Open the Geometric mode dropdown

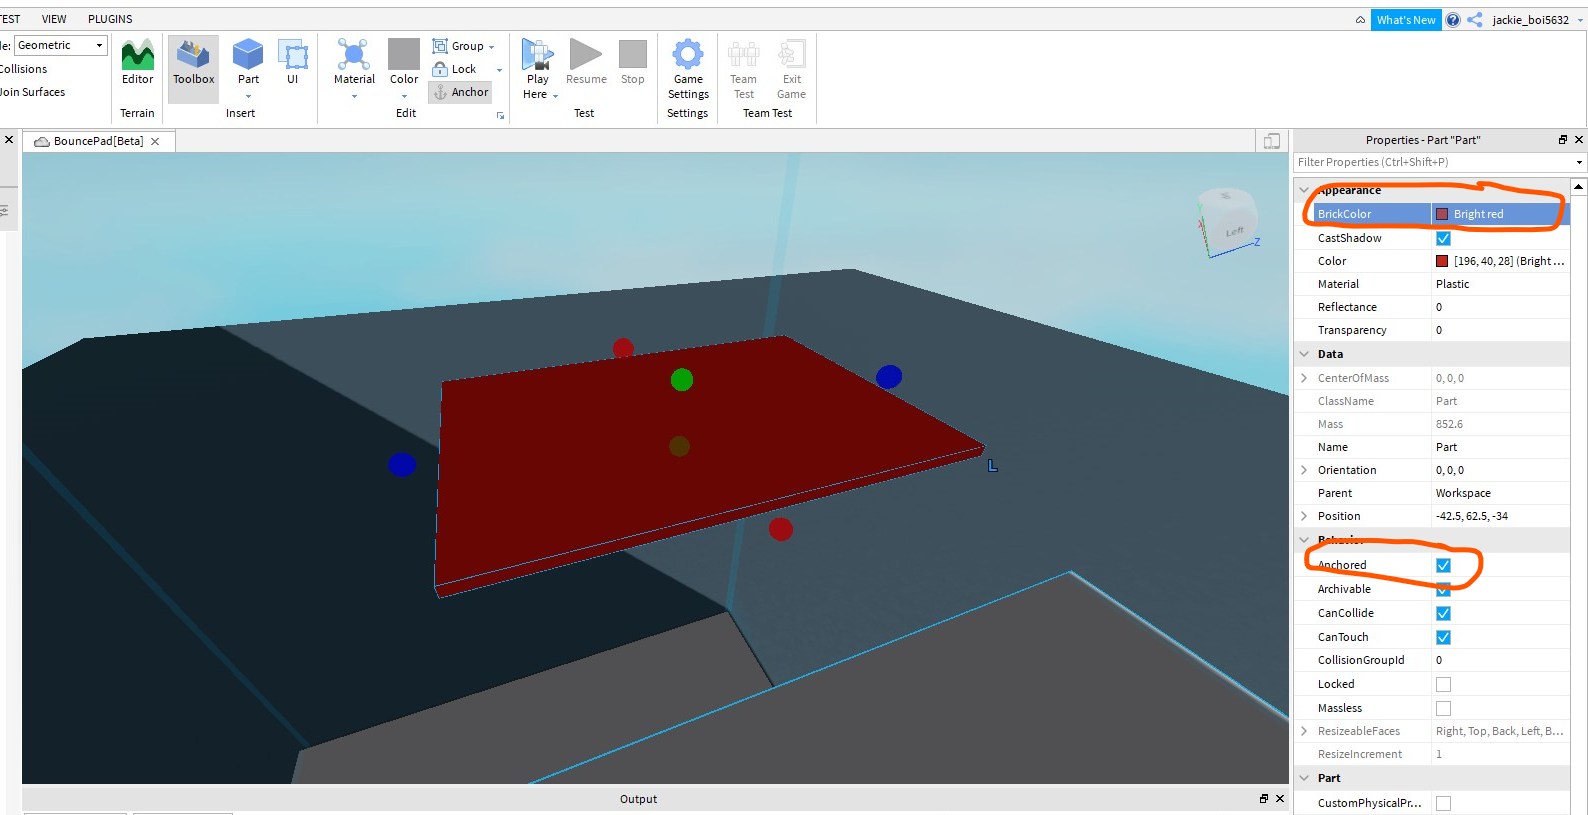[x=60, y=45]
